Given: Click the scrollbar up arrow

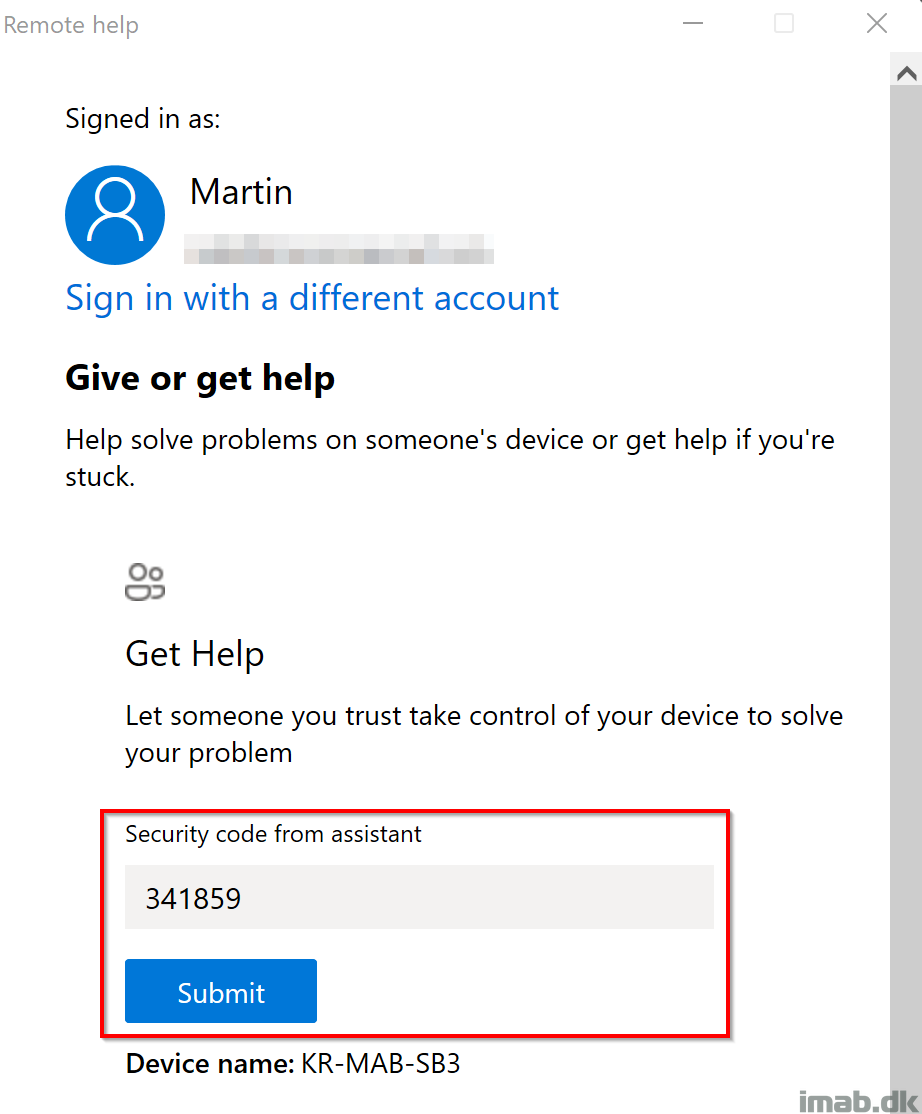Looking at the screenshot, I should (x=906, y=73).
